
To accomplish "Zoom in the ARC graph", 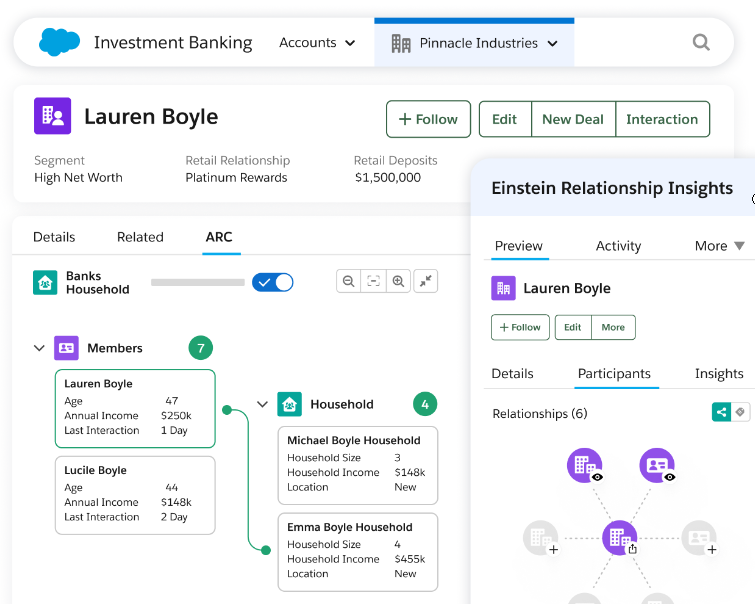I will click(398, 281).
